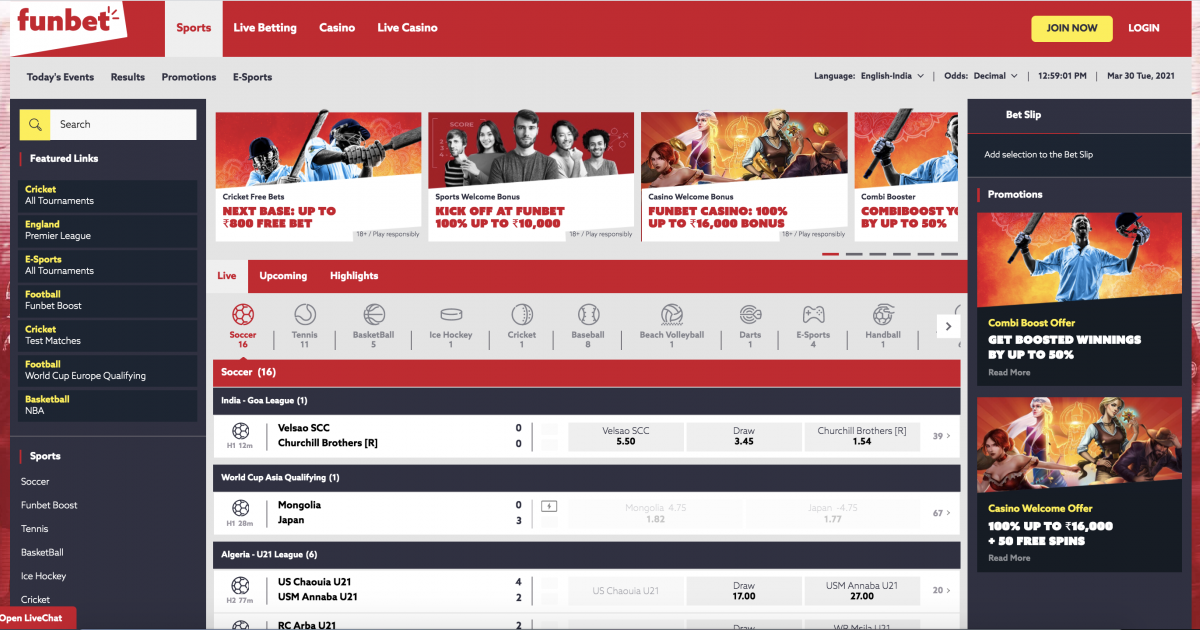Pick the Ice Hockey icon
Viewport: 1200px width, 630px height.
tap(451, 315)
